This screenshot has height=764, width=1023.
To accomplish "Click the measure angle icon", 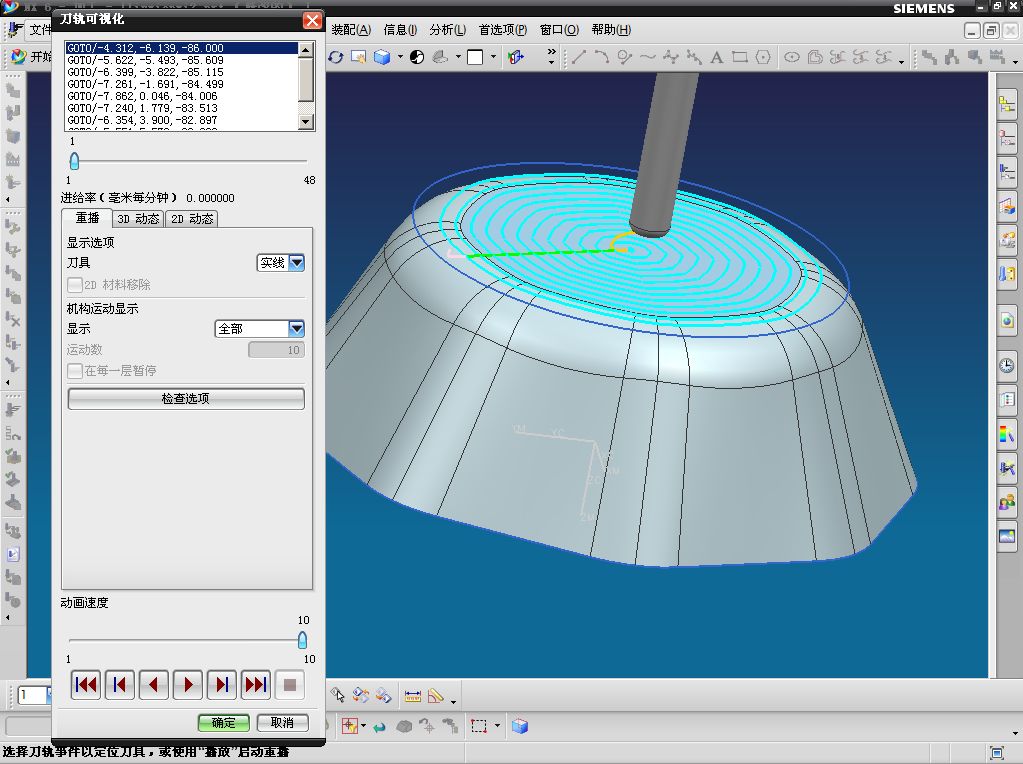I will pos(436,696).
